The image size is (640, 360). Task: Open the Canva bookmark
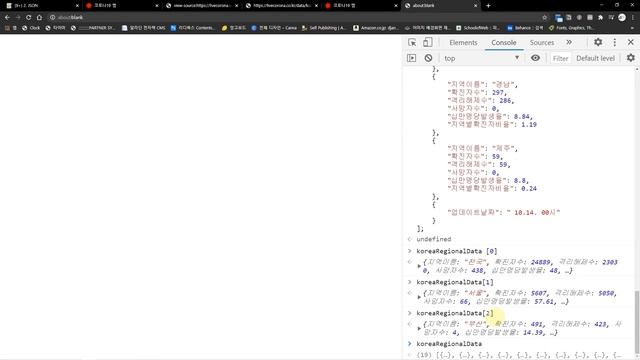(x=274, y=28)
